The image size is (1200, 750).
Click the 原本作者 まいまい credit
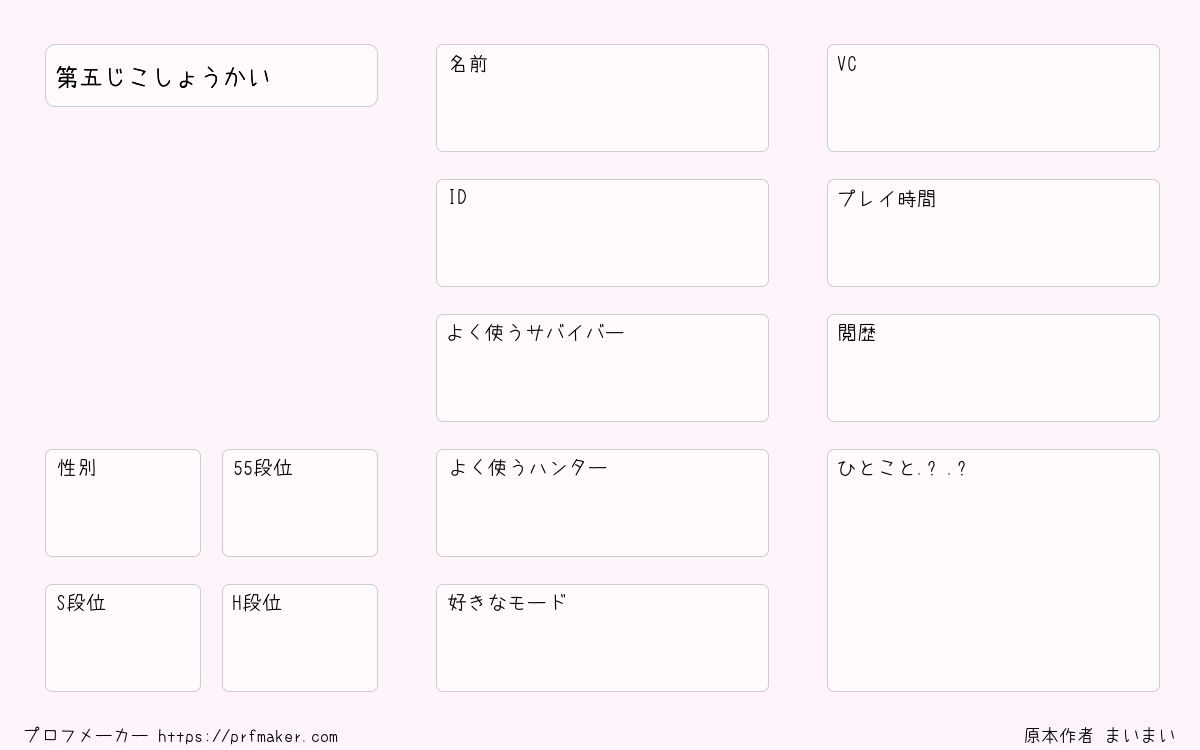click(1100, 736)
